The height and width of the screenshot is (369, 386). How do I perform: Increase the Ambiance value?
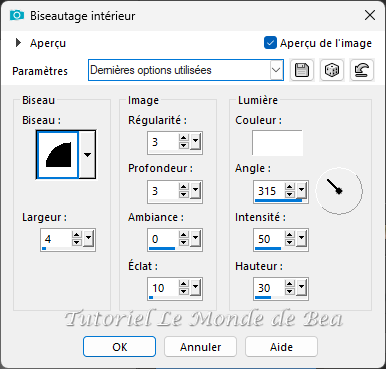coord(184,235)
